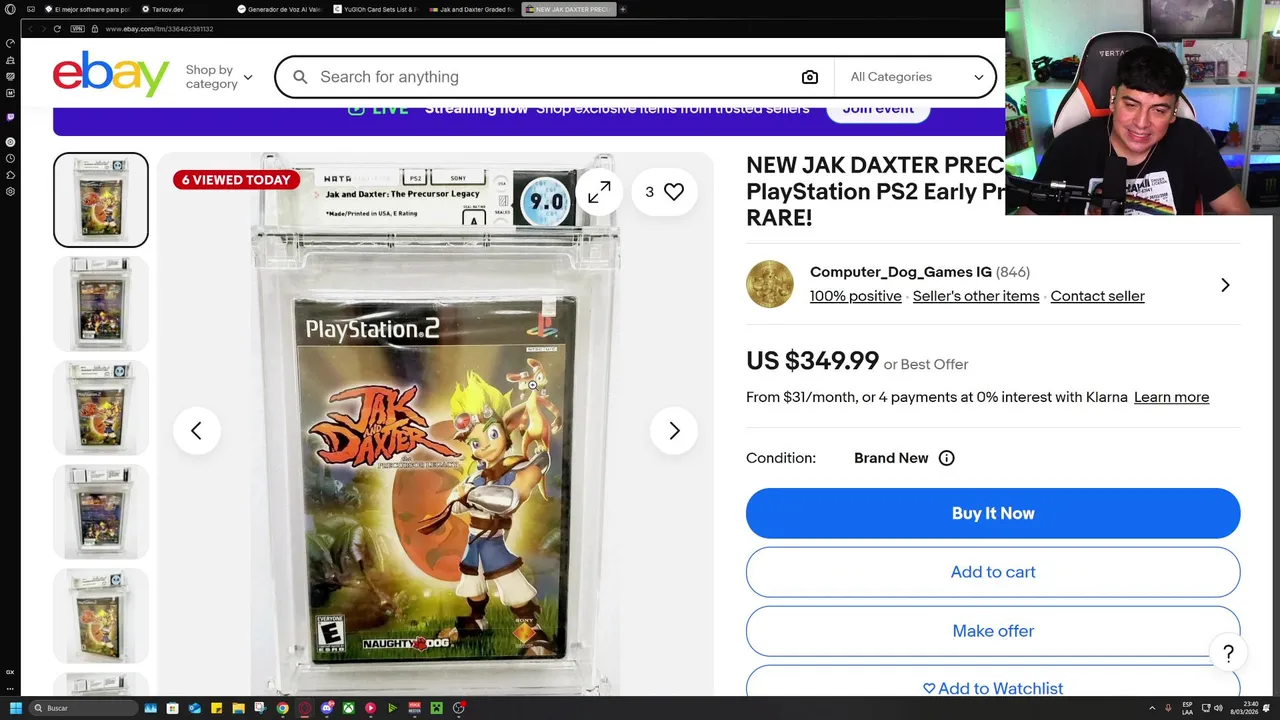This screenshot has height=720, width=1280.
Task: Click Join event button in banner
Action: 878,110
